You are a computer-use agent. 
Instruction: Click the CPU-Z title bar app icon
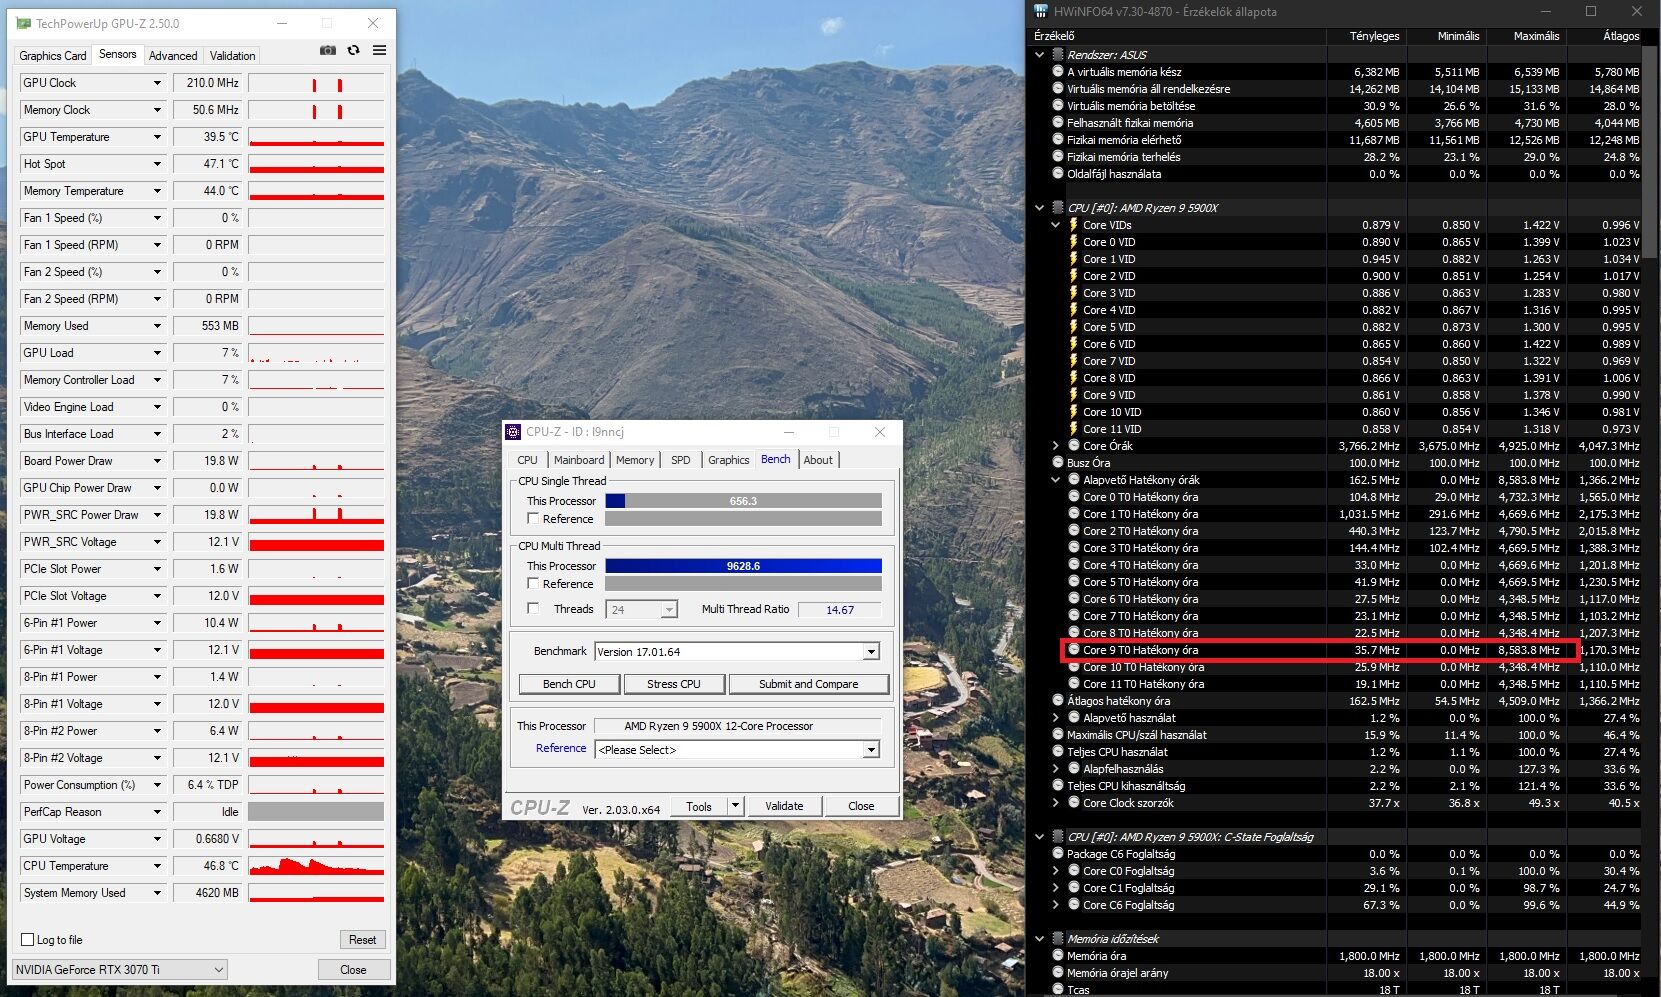pos(513,432)
